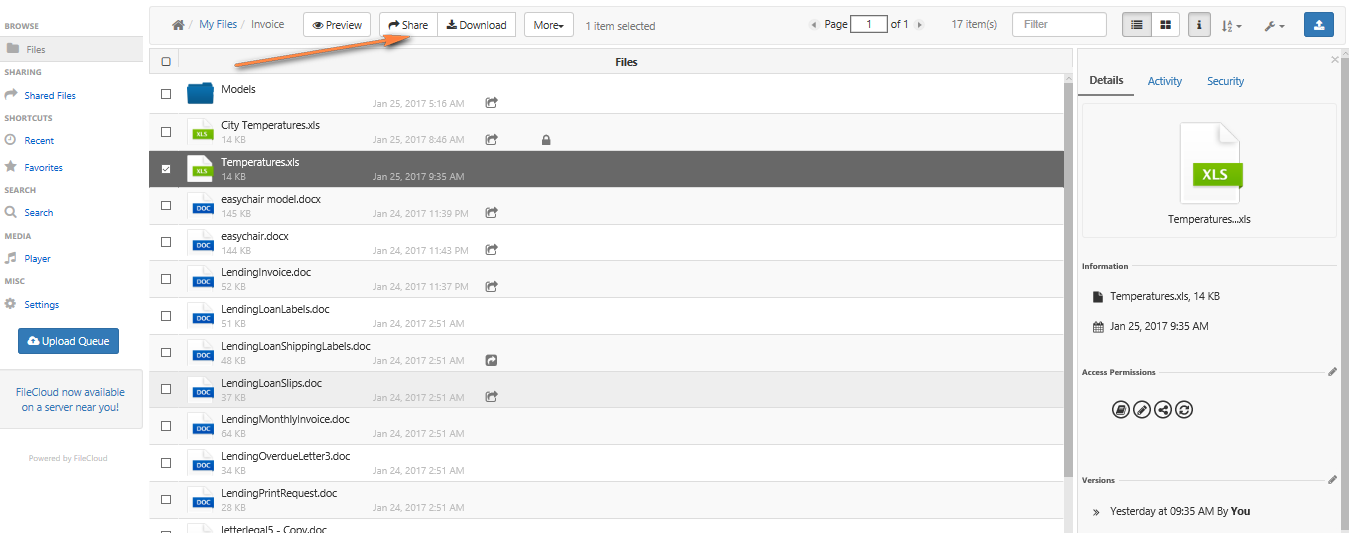Screen dimensions: 1349x533
Task: Check the City Temperatures.xls checkbox
Action: (x=166, y=131)
